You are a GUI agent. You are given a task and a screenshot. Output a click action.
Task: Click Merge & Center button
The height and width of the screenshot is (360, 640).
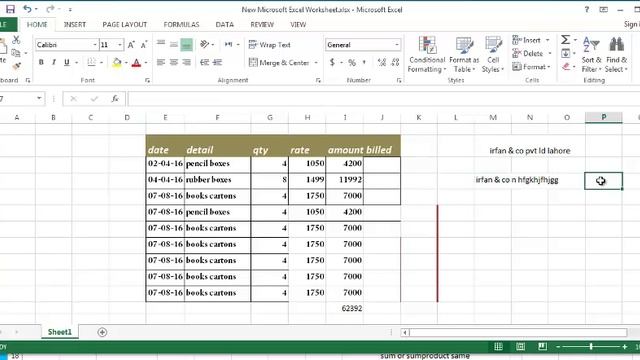click(x=279, y=62)
